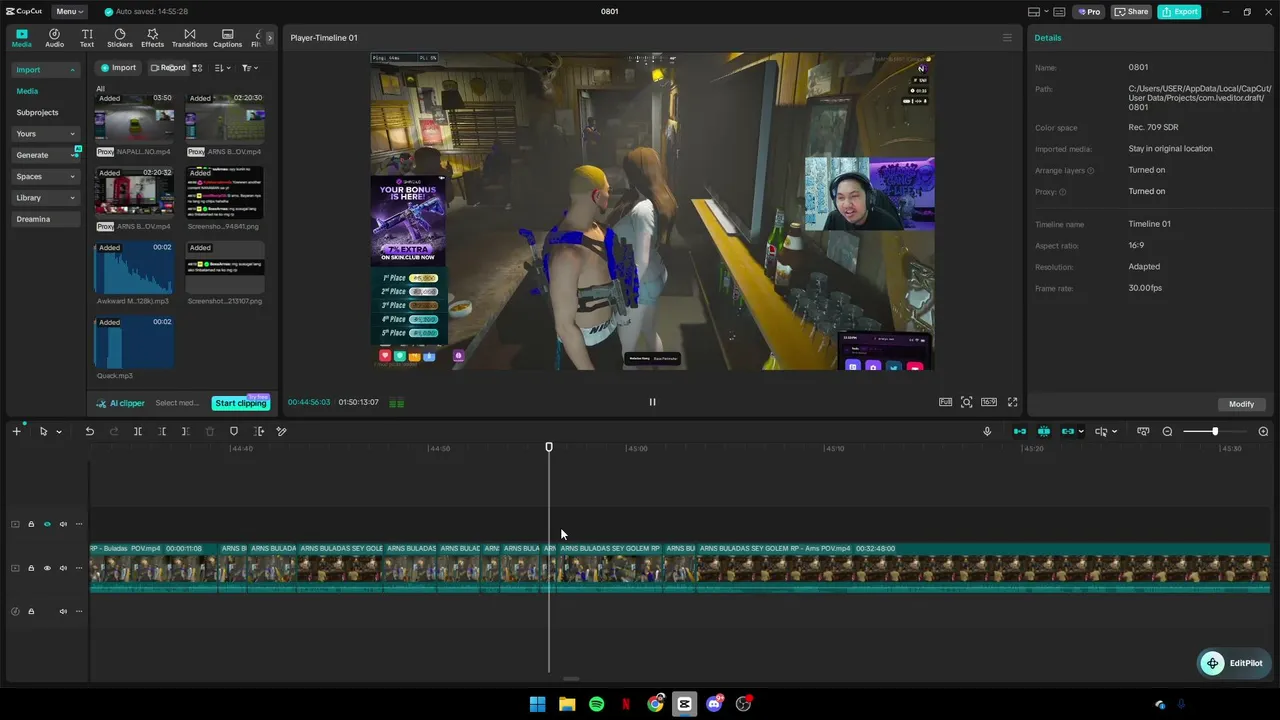Viewport: 1280px width, 720px height.
Task: Open the media sort dropdown
Action: coord(222,68)
